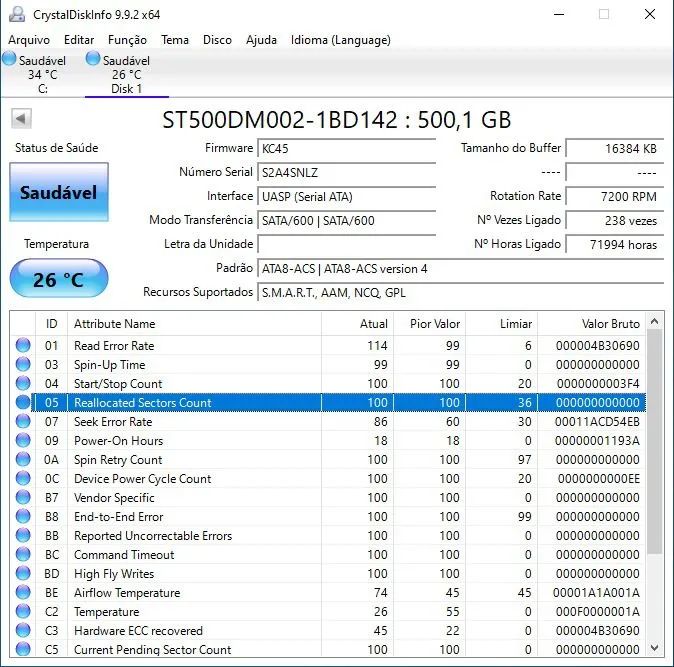Click the Pior Valor column header
The height and width of the screenshot is (667, 674).
(x=429, y=324)
